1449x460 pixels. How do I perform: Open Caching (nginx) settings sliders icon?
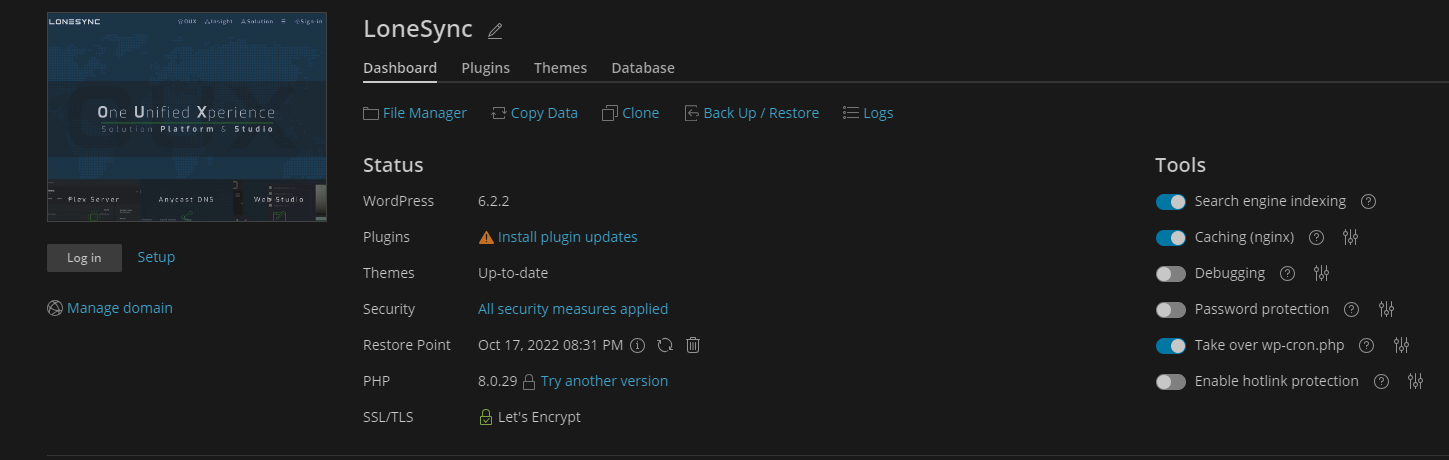[x=1351, y=238]
